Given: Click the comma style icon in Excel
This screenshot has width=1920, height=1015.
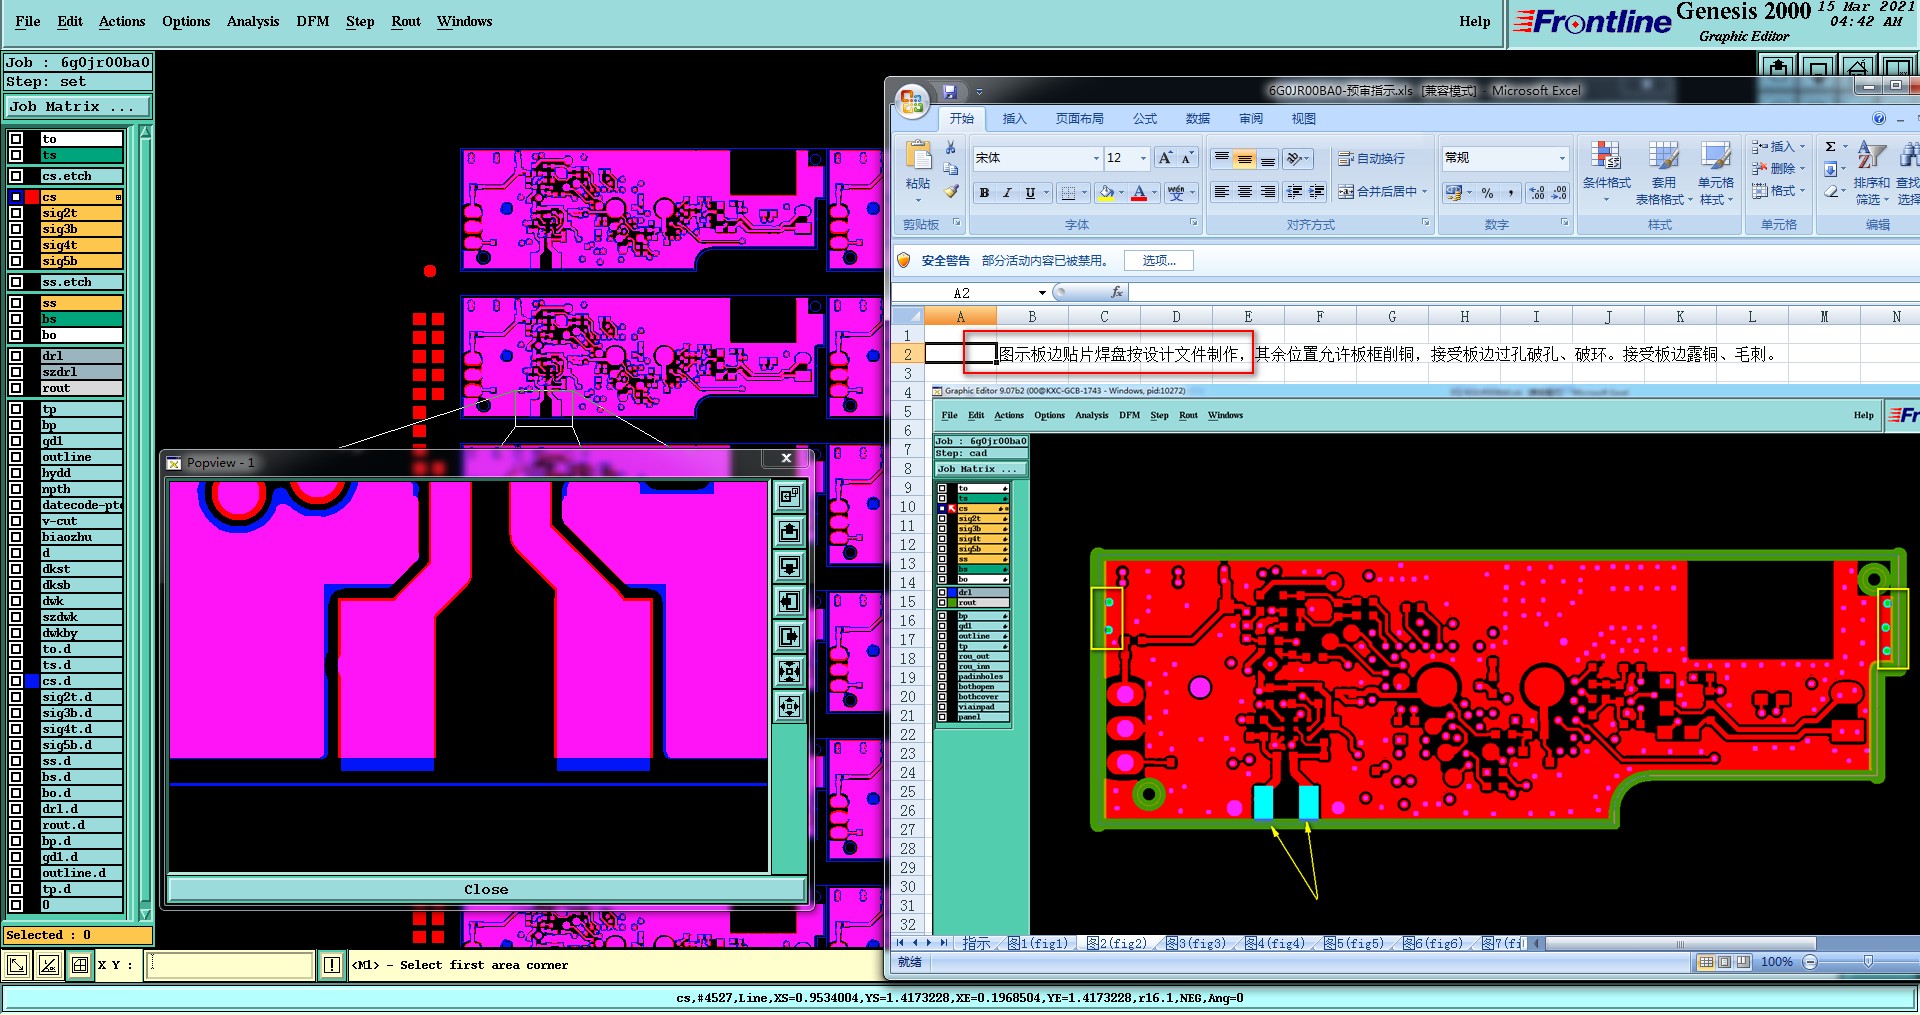Looking at the screenshot, I should coord(1511,192).
